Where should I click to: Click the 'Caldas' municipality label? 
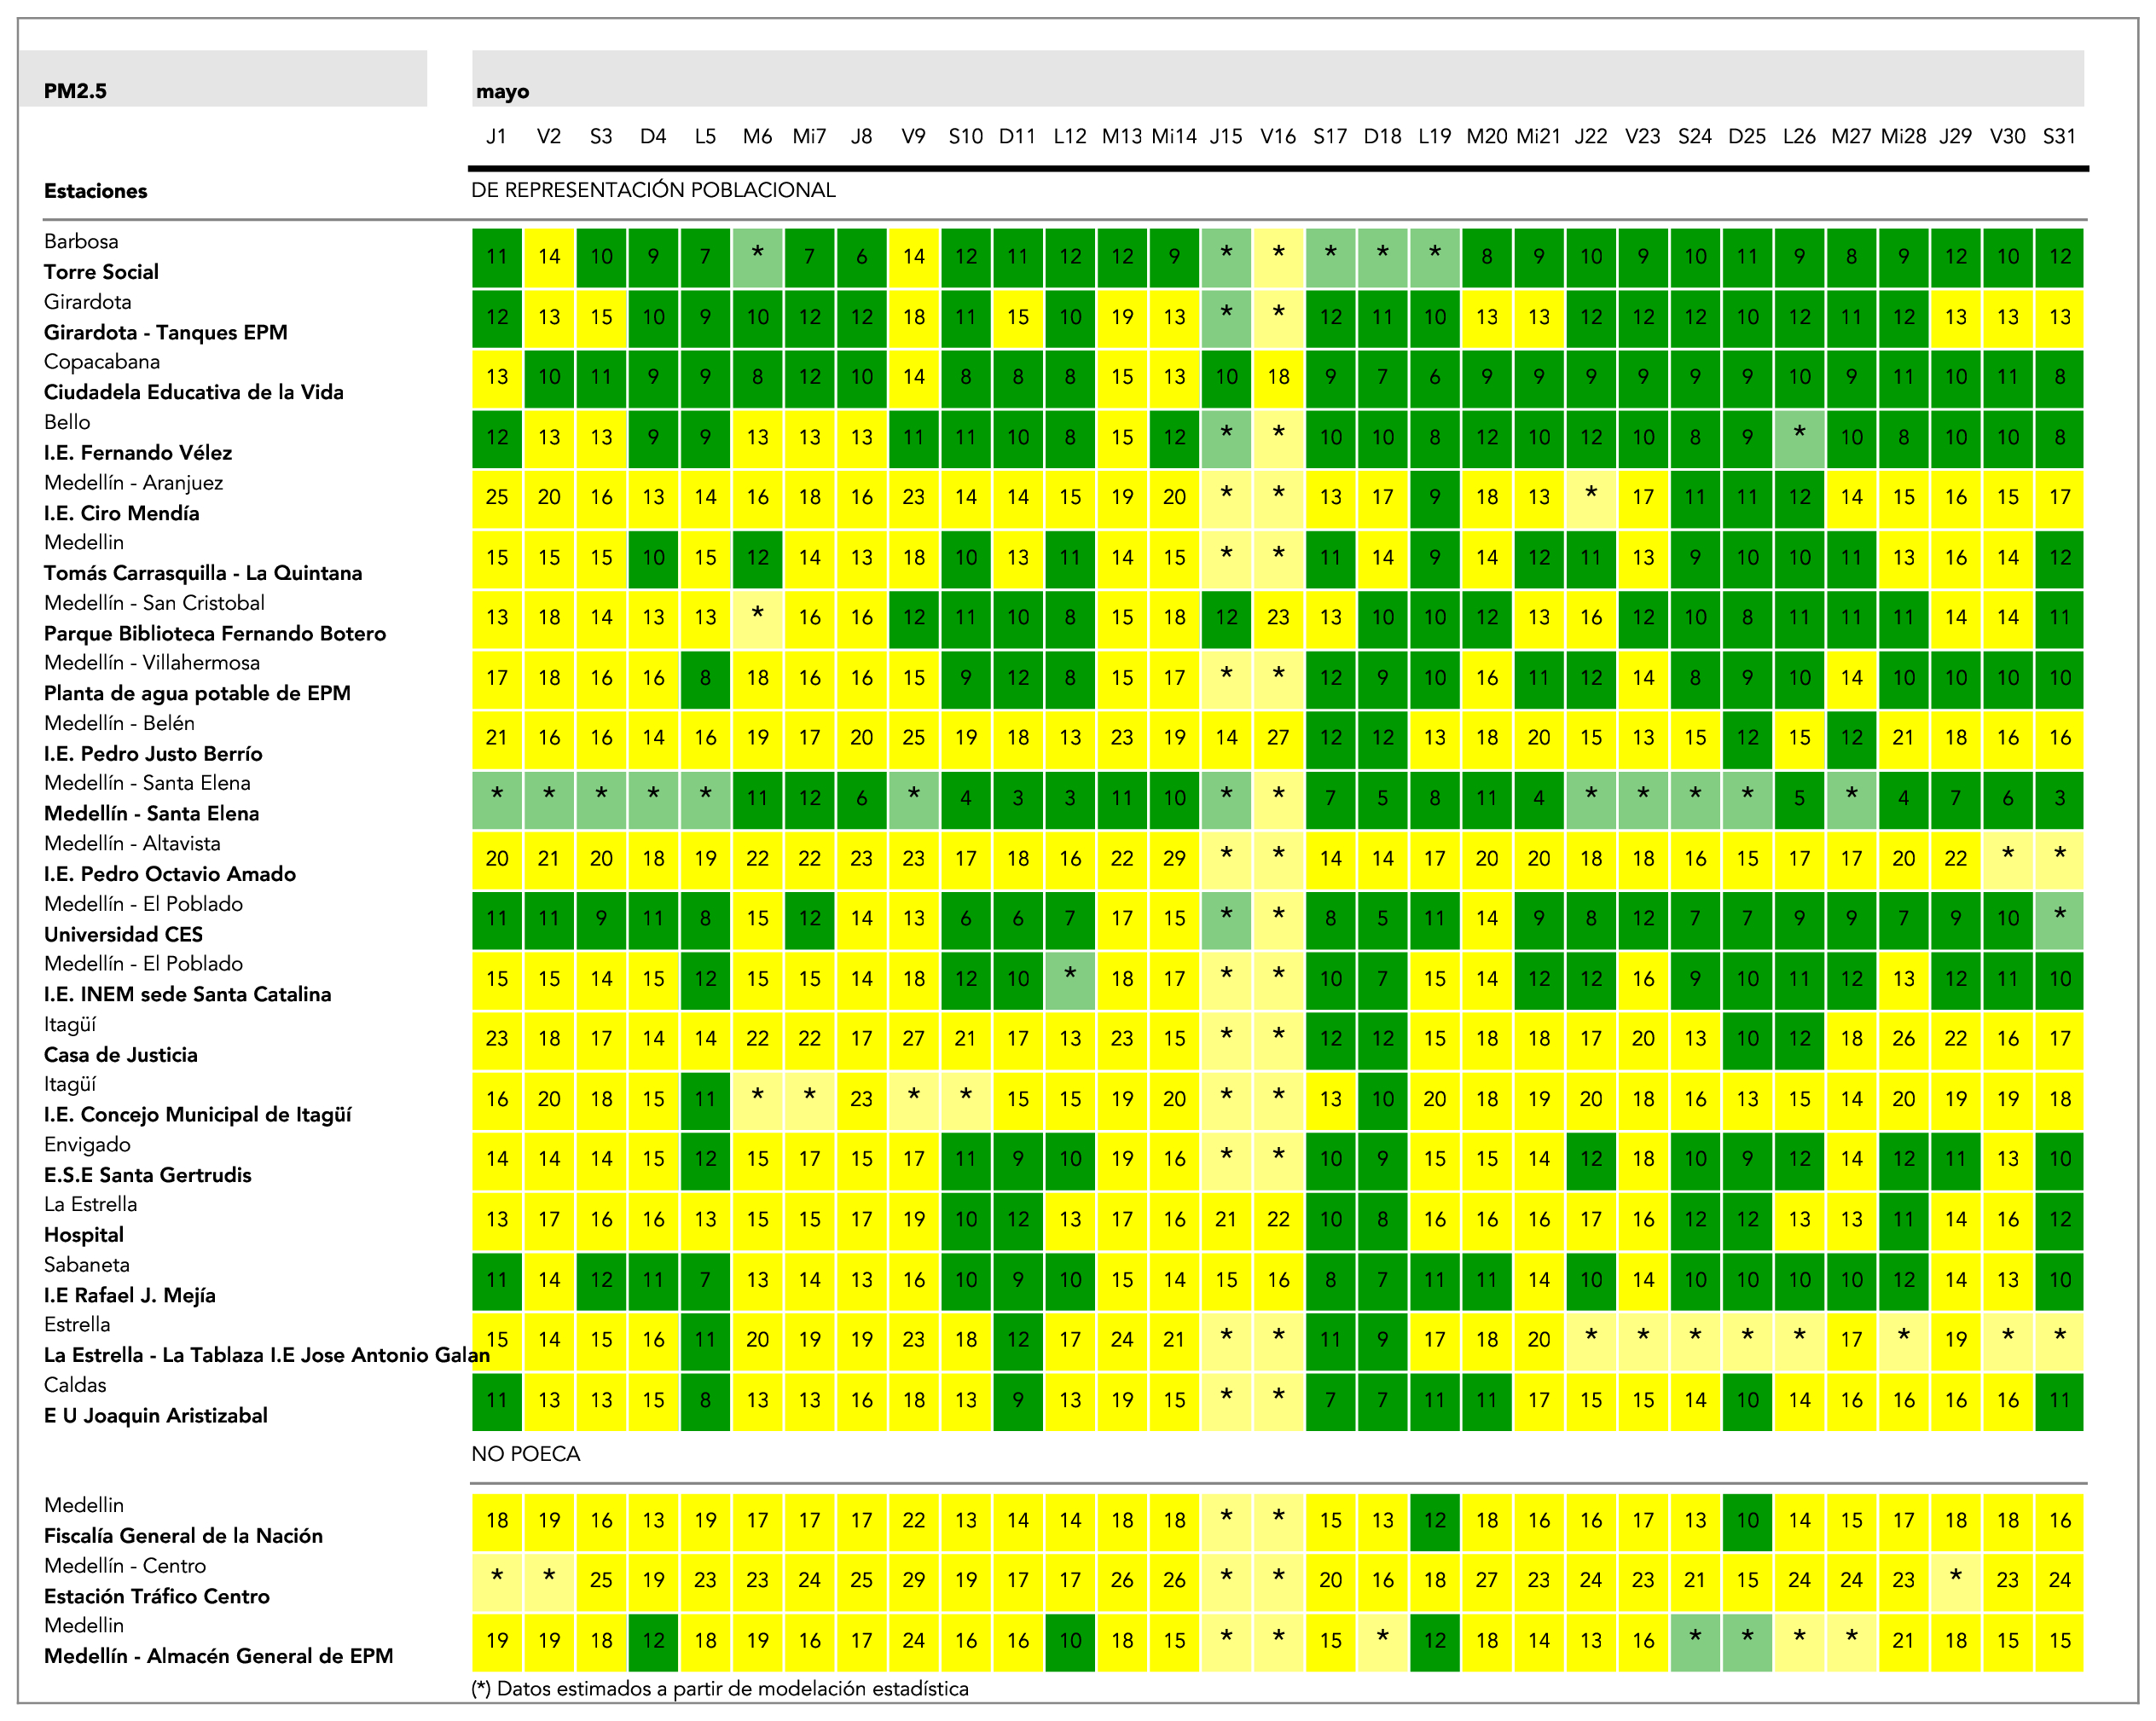click(x=75, y=1386)
